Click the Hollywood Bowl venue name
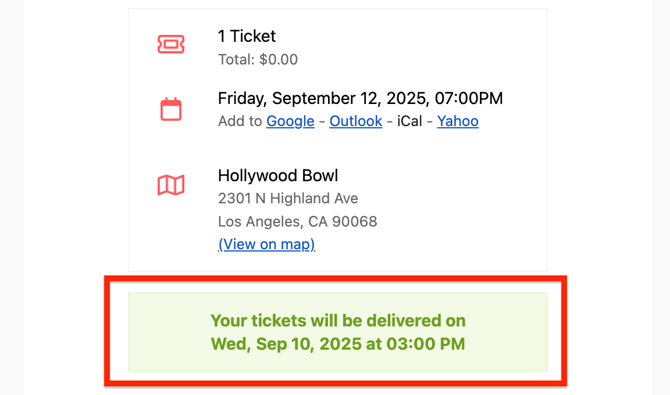The image size is (670, 395). 278,176
